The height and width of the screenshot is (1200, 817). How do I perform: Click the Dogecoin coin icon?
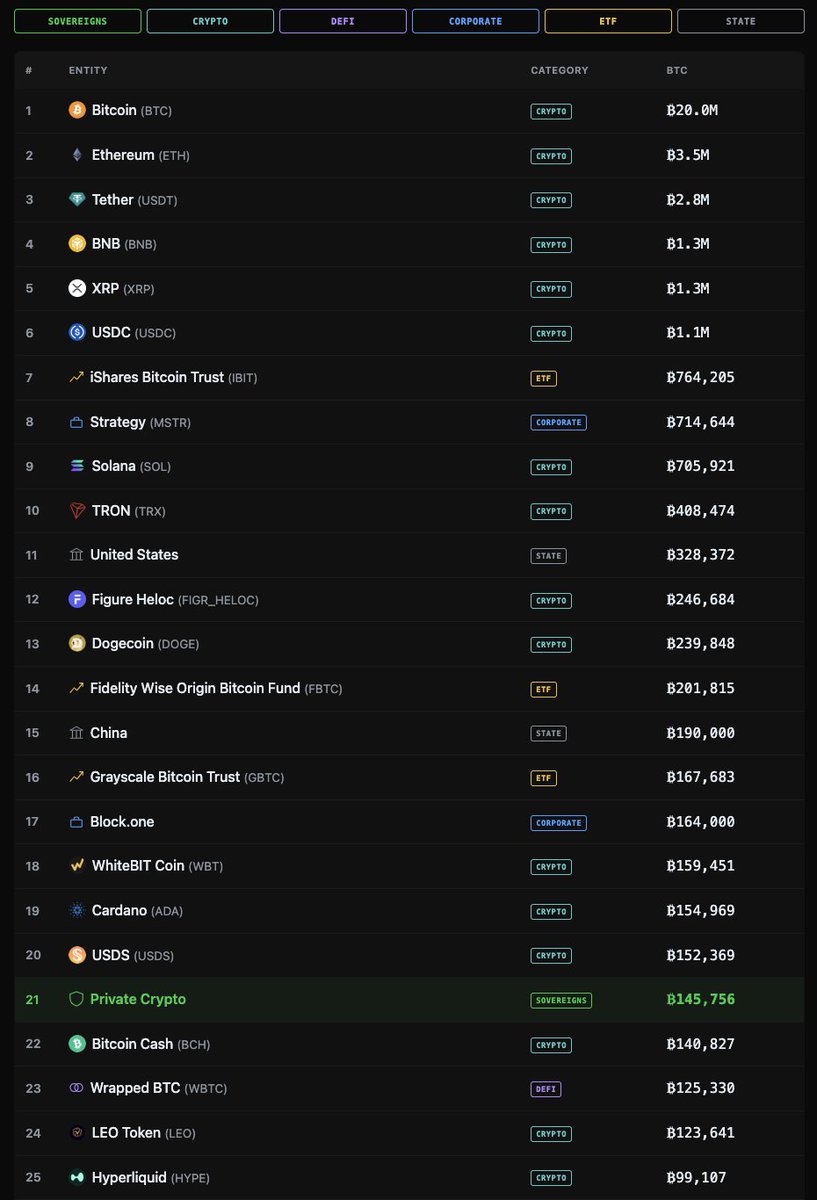pos(77,643)
